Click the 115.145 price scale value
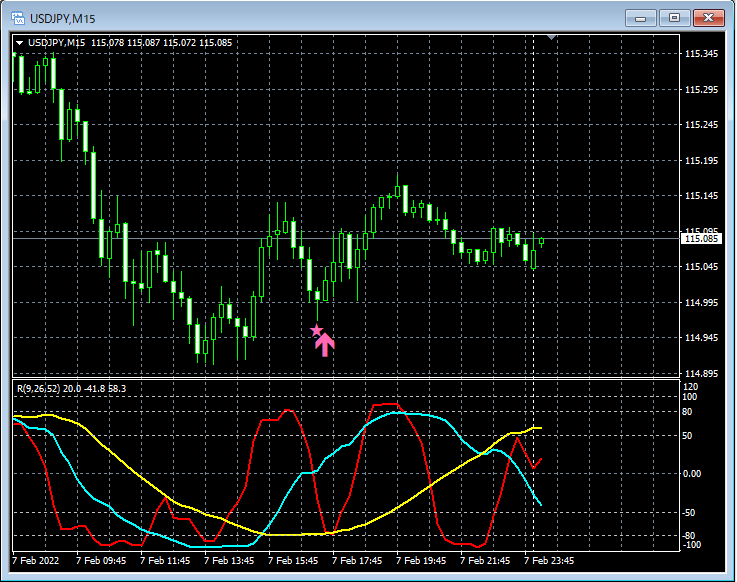 [x=702, y=196]
